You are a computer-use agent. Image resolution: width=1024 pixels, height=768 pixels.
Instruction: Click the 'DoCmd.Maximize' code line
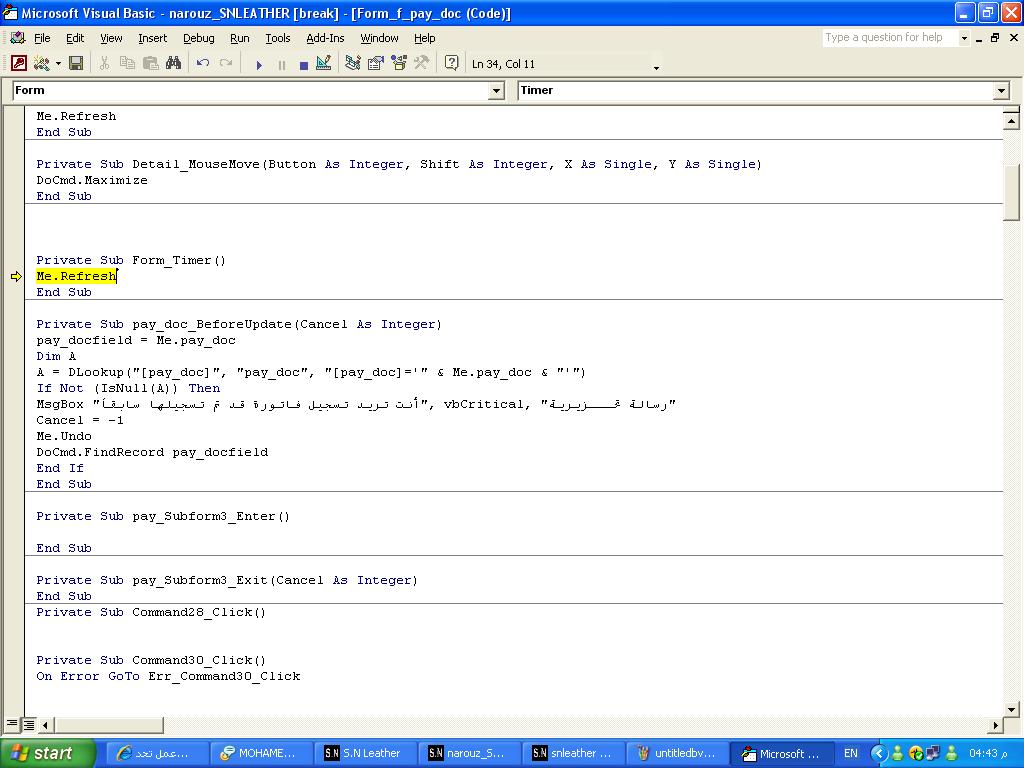click(x=92, y=180)
